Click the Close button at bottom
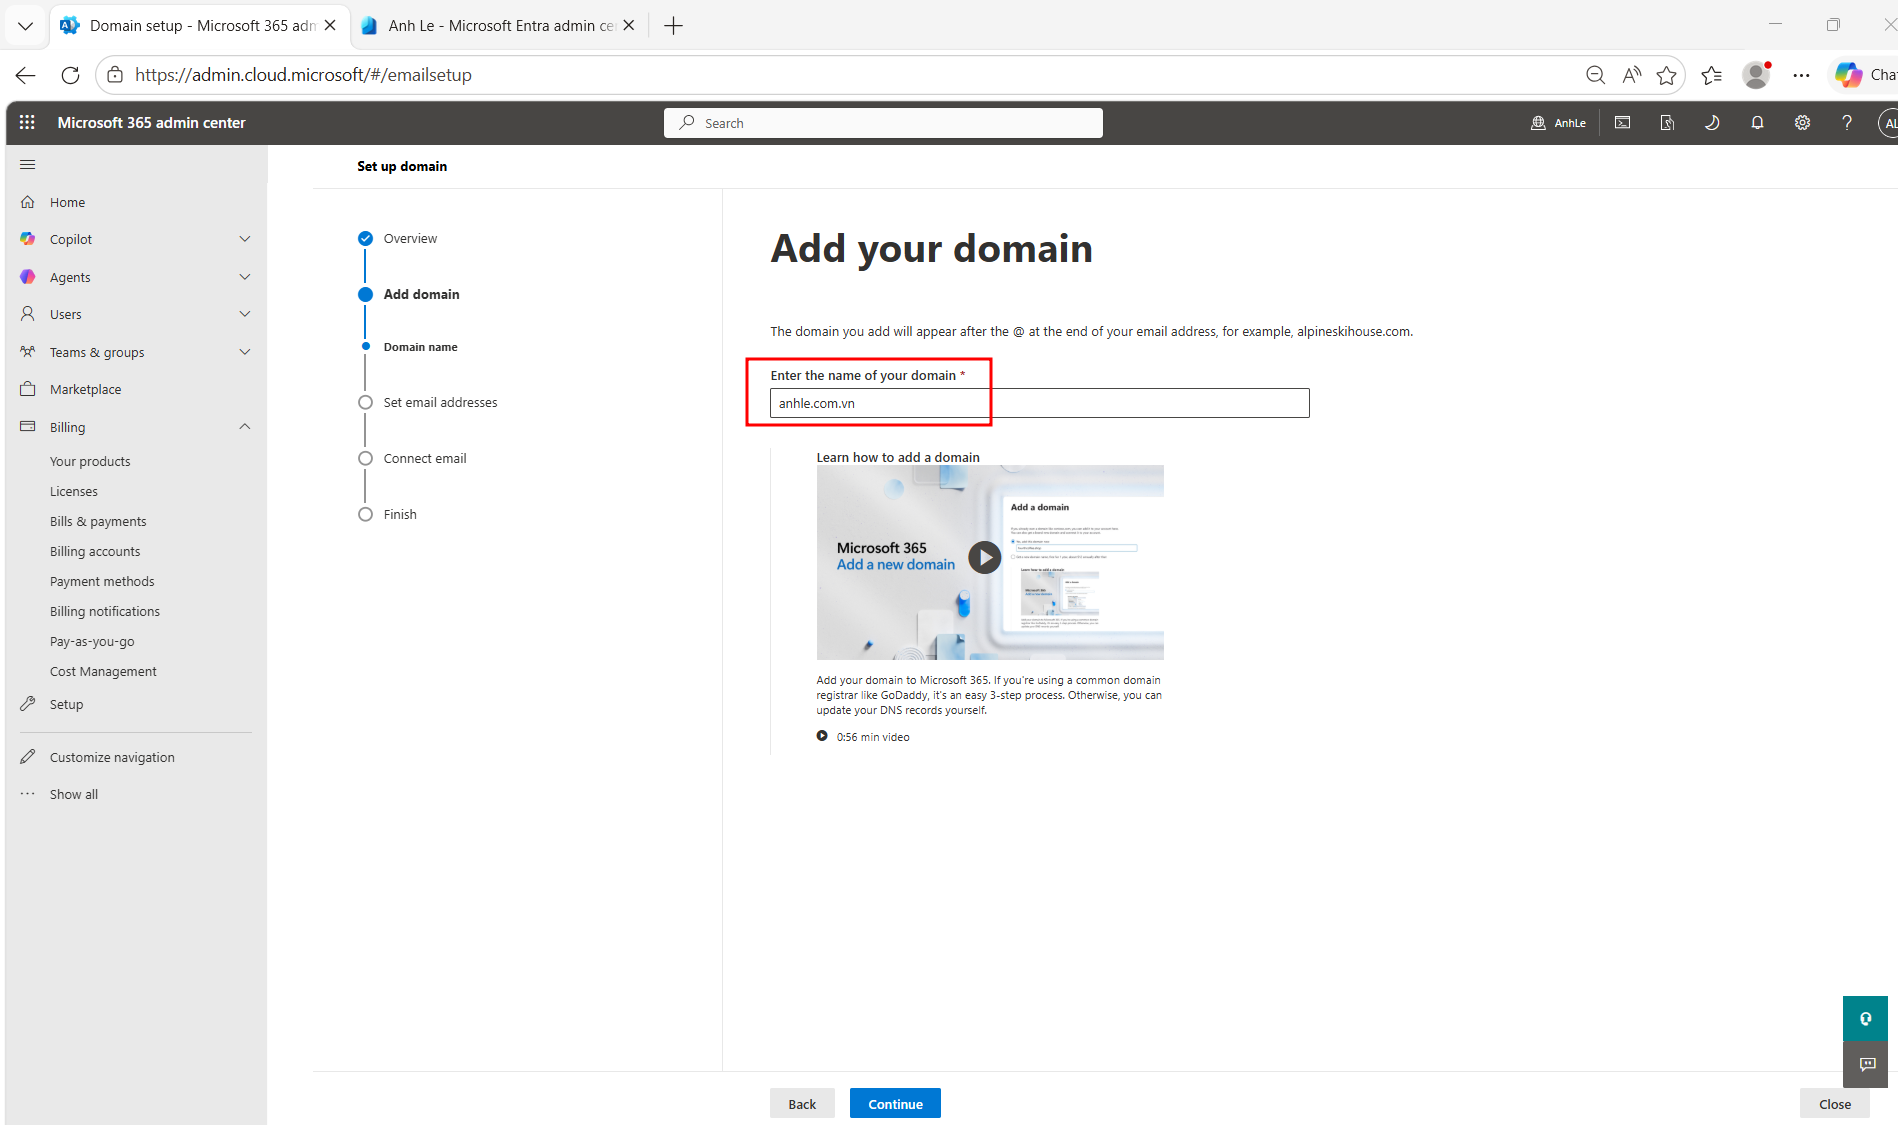Viewport: 1898px width, 1125px height. (x=1835, y=1104)
